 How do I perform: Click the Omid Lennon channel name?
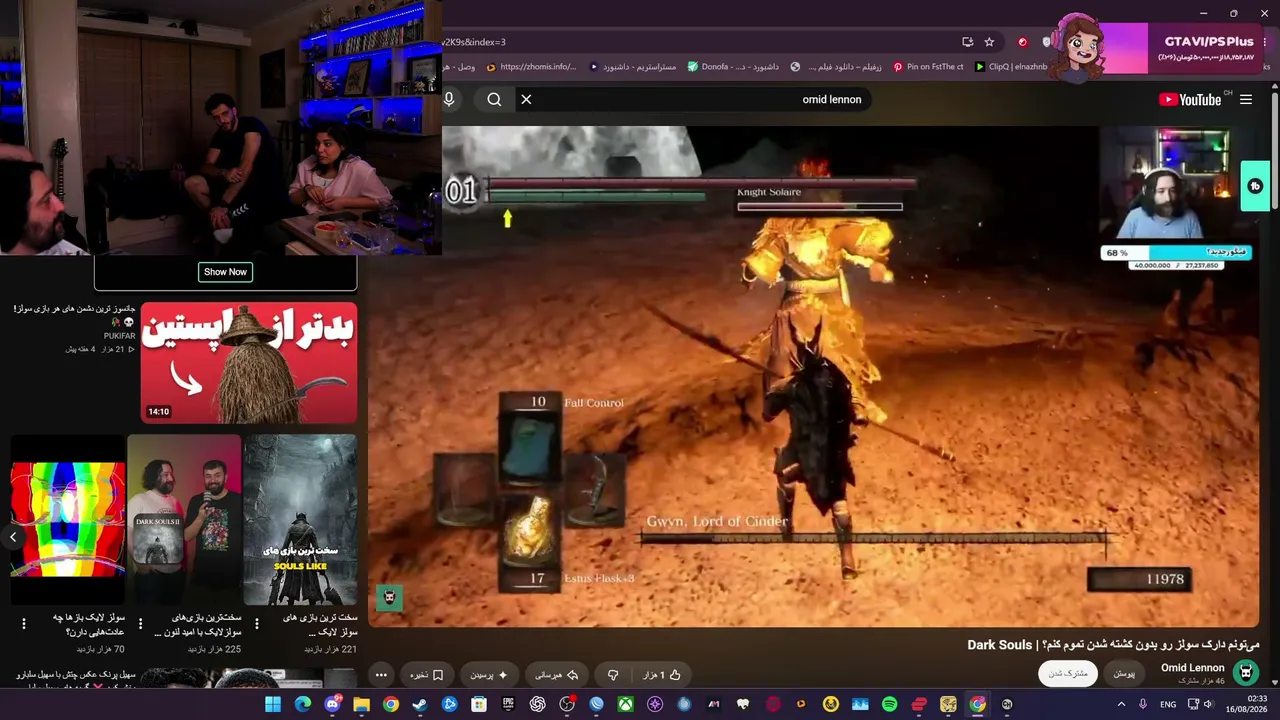click(x=1193, y=667)
